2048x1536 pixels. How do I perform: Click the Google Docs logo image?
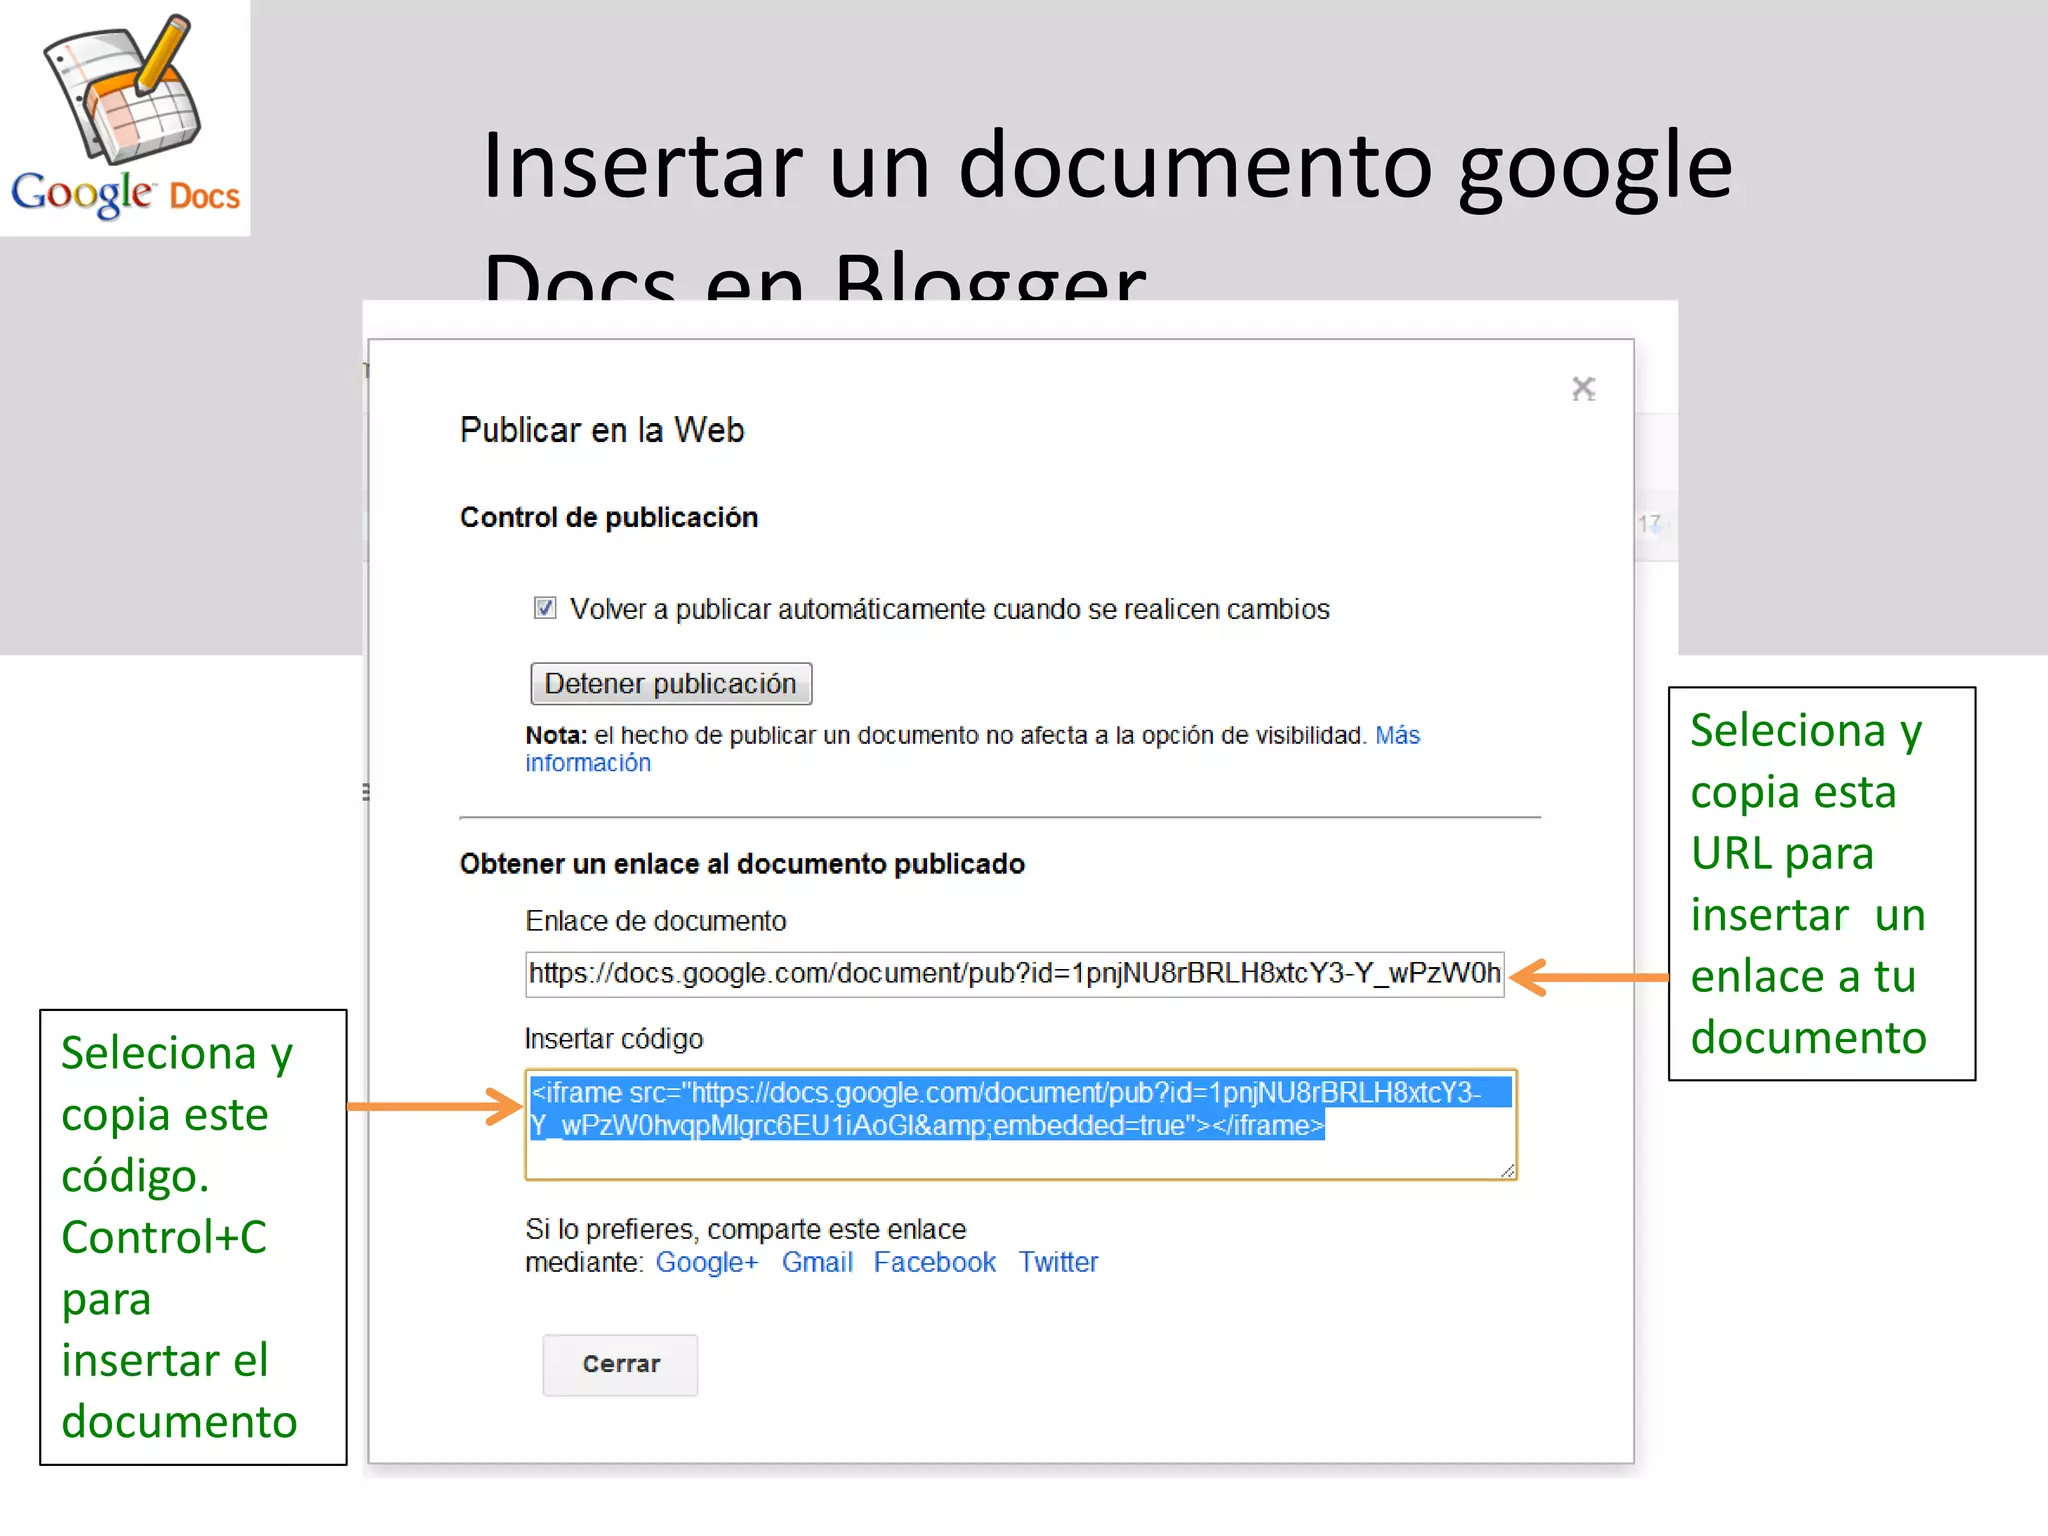point(125,117)
